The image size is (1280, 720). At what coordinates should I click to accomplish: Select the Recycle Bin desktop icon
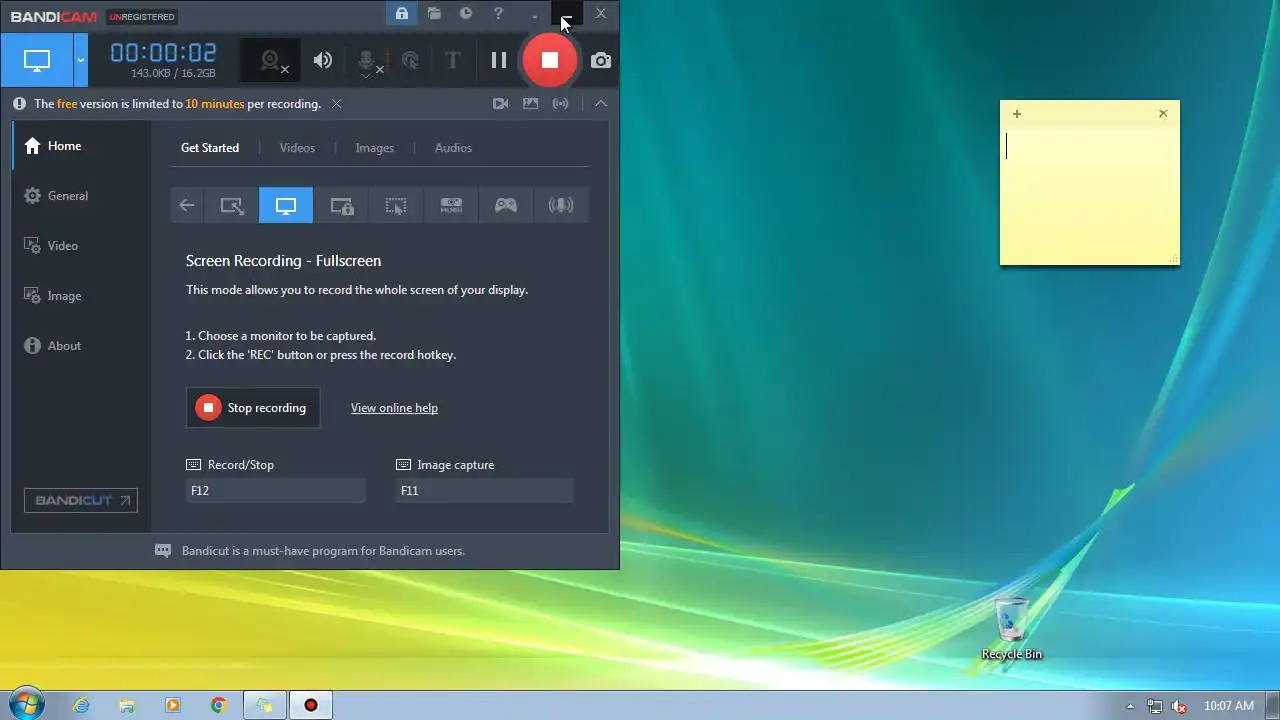click(x=1012, y=628)
